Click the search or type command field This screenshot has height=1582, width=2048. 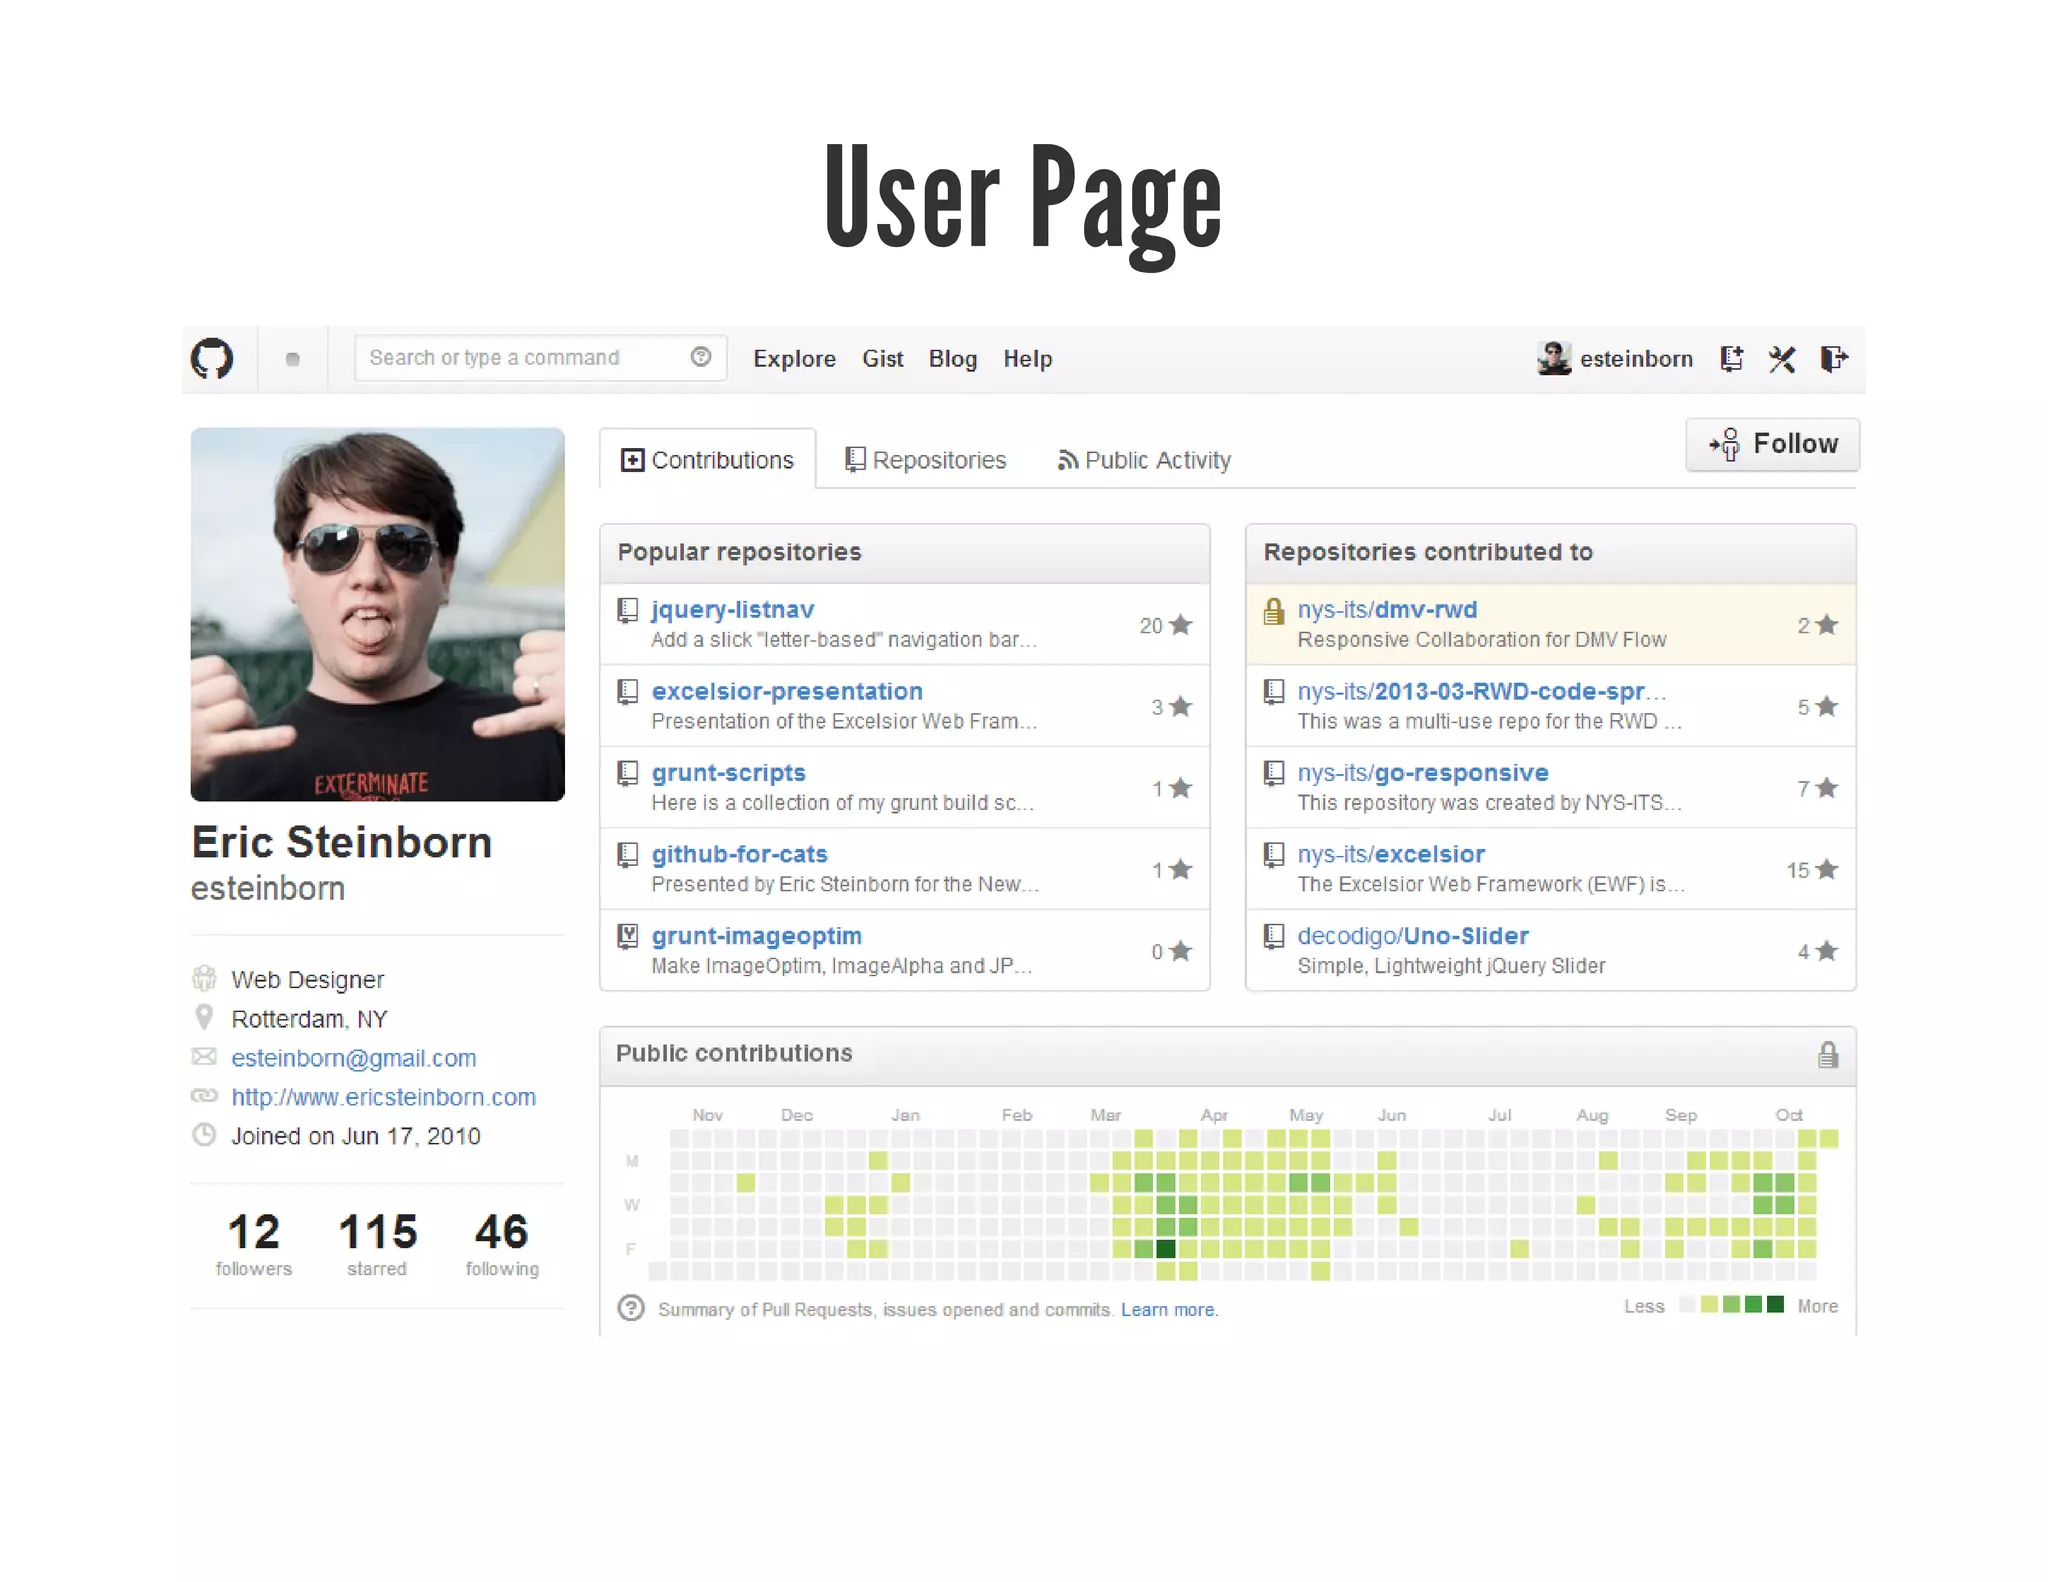click(520, 358)
